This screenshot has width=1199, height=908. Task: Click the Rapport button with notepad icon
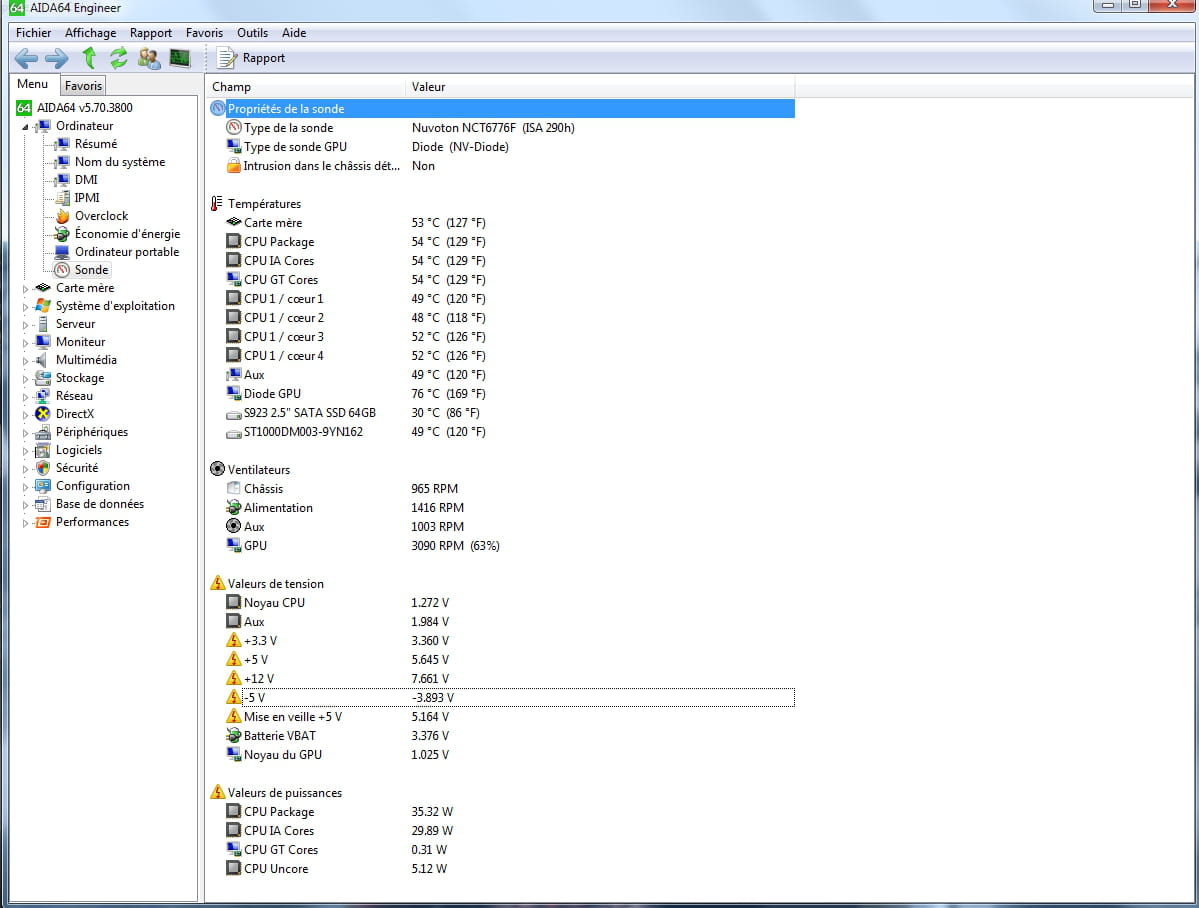coord(252,58)
